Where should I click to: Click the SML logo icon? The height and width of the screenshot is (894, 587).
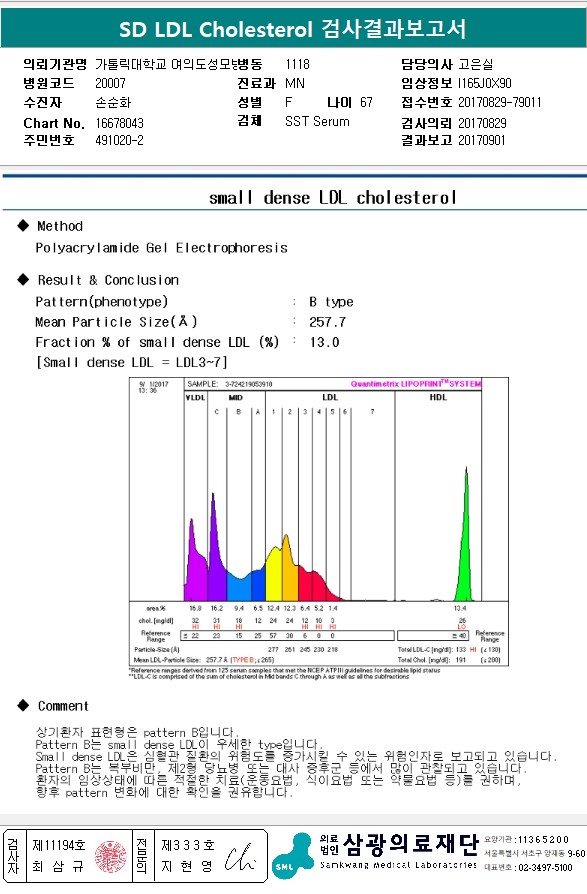[x=292, y=855]
